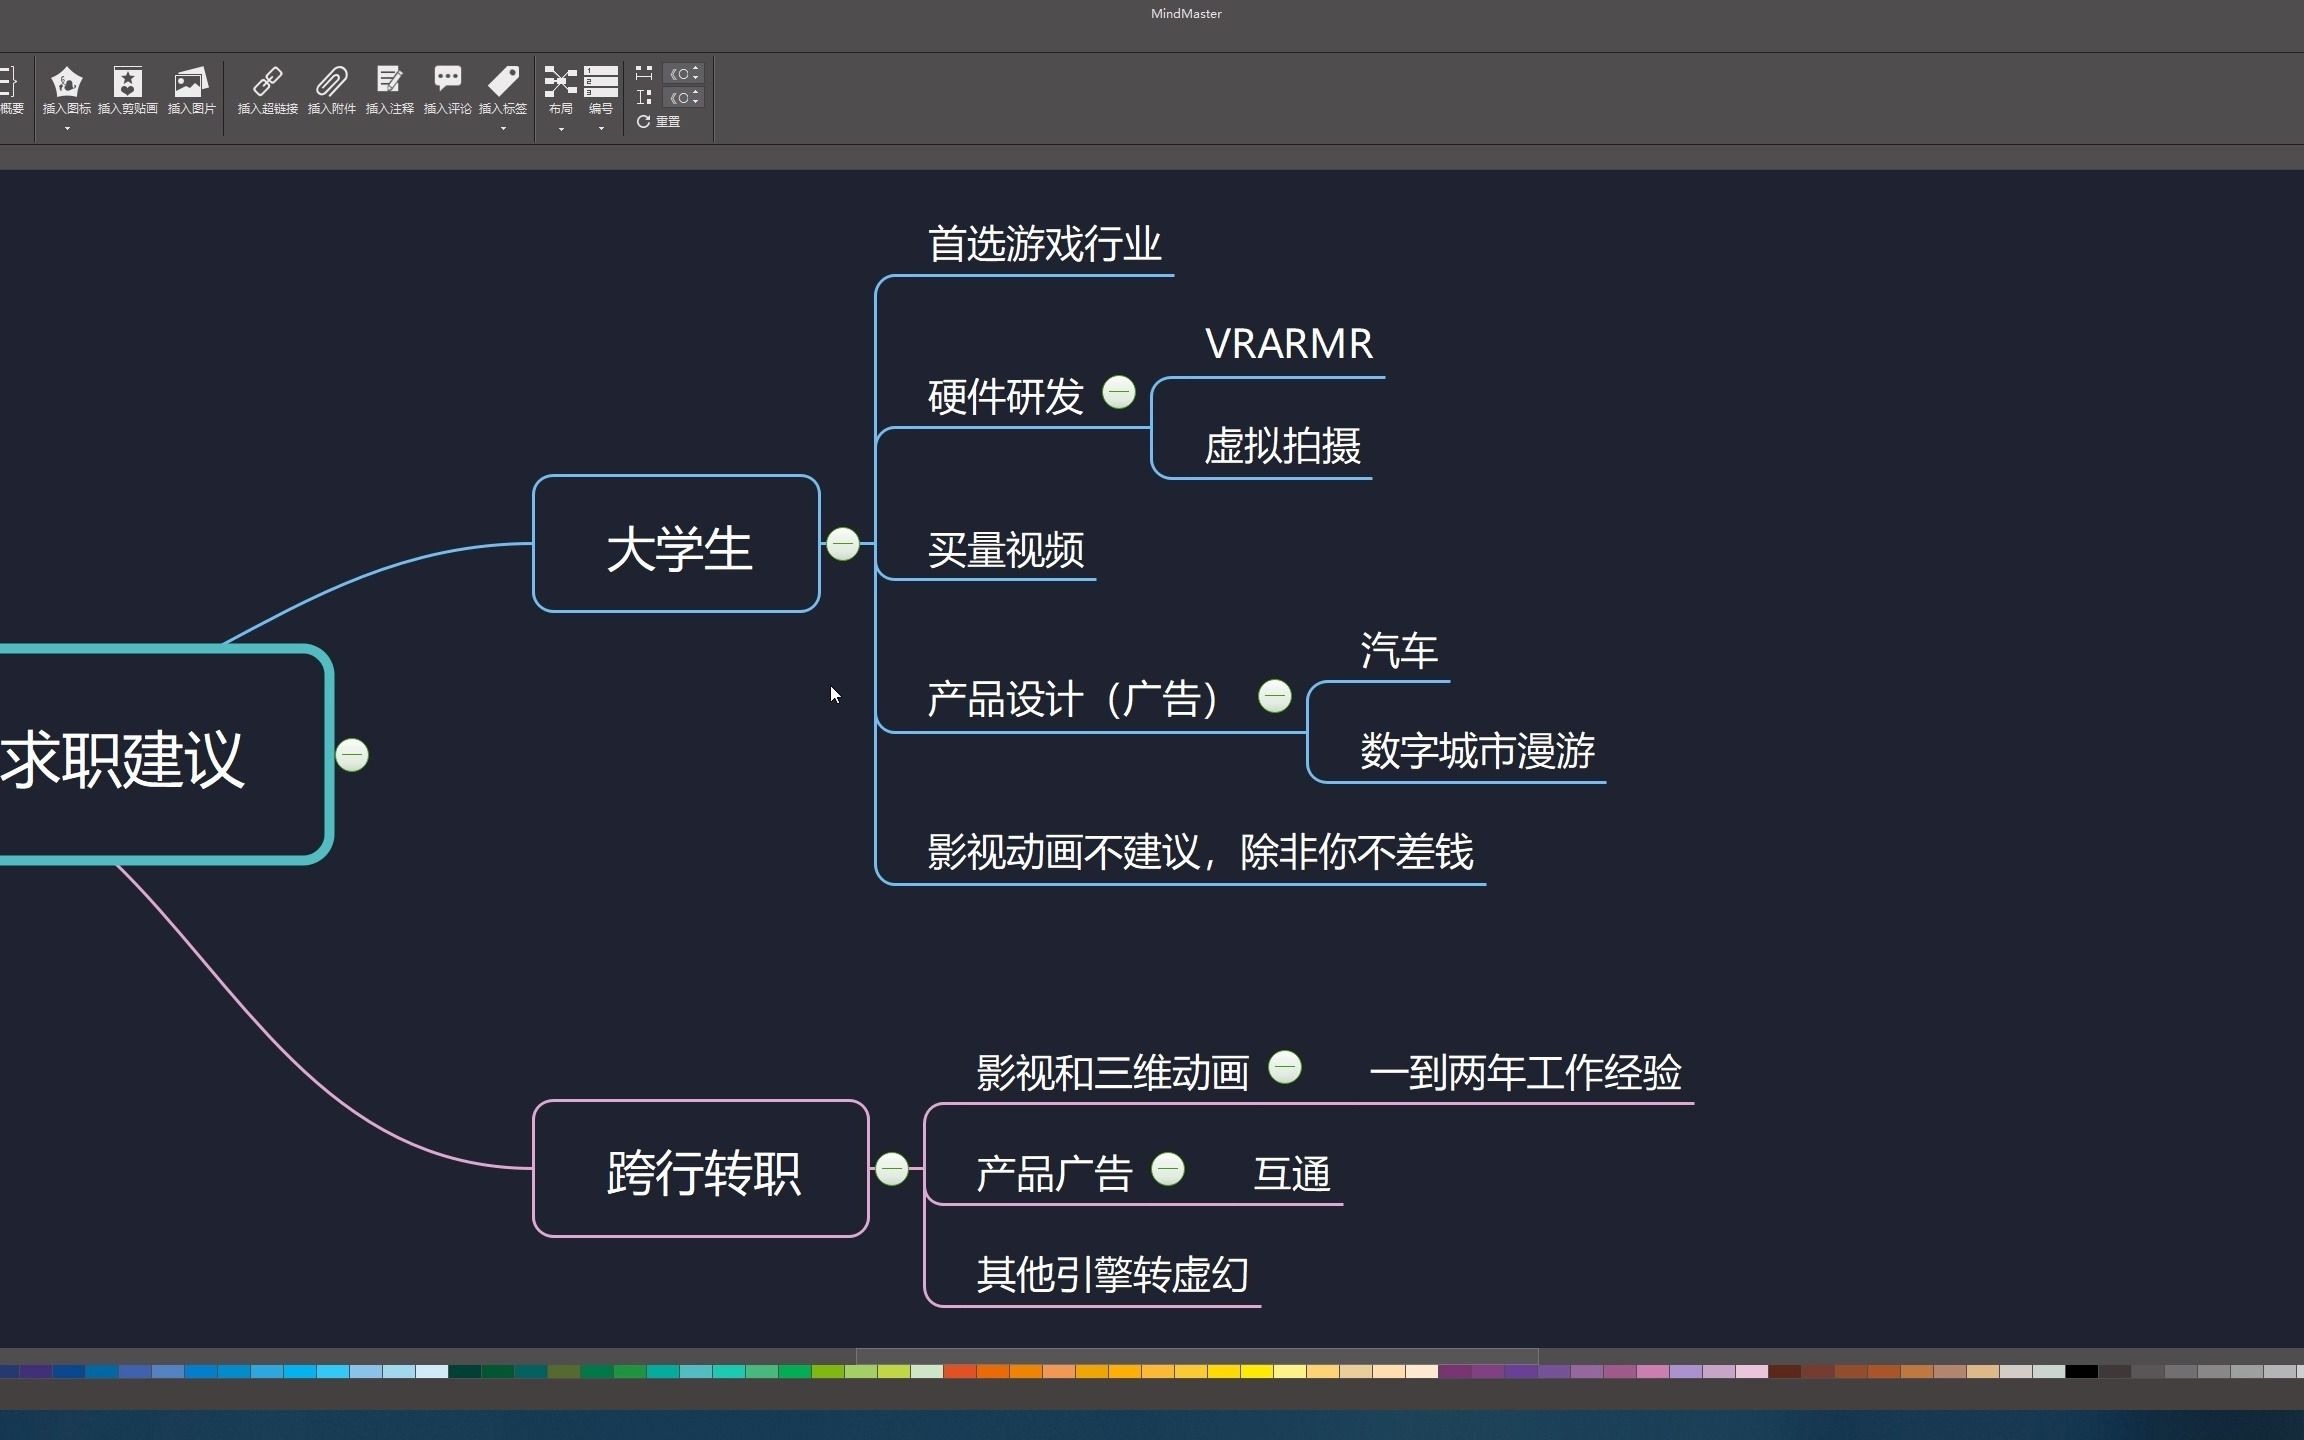Screen dimensions: 2304x1440
Task: Collapse the 产品设计(广告) subtopics
Action: click(x=1275, y=696)
